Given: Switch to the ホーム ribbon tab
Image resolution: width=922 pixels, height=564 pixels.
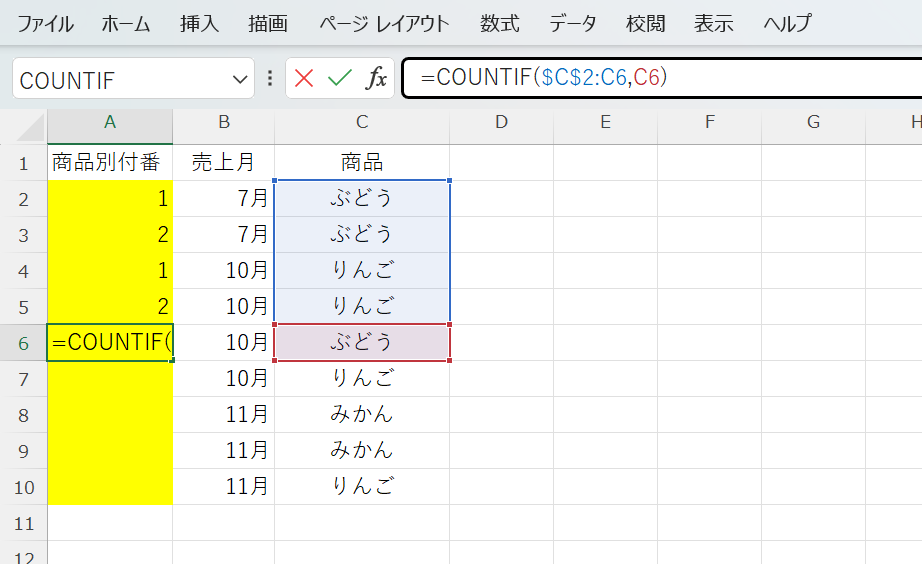Looking at the screenshot, I should [125, 23].
